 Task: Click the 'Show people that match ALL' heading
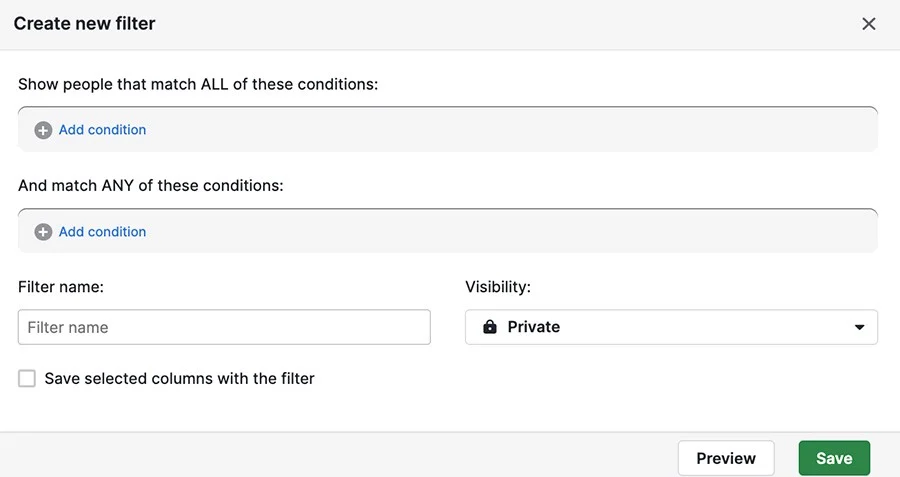(x=198, y=84)
